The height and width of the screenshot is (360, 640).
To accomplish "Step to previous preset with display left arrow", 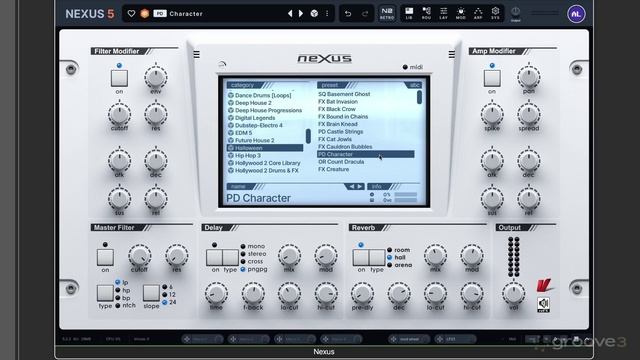I will [351, 187].
